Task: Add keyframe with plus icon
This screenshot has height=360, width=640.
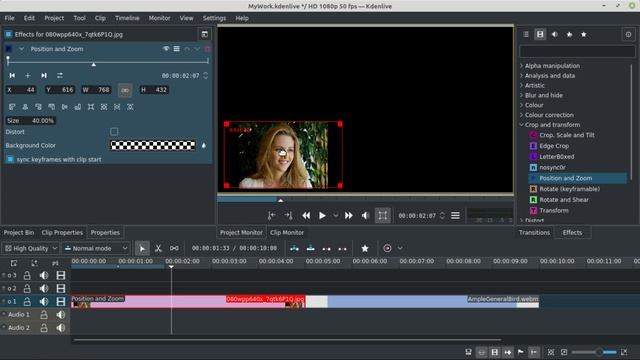Action: click(x=28, y=76)
